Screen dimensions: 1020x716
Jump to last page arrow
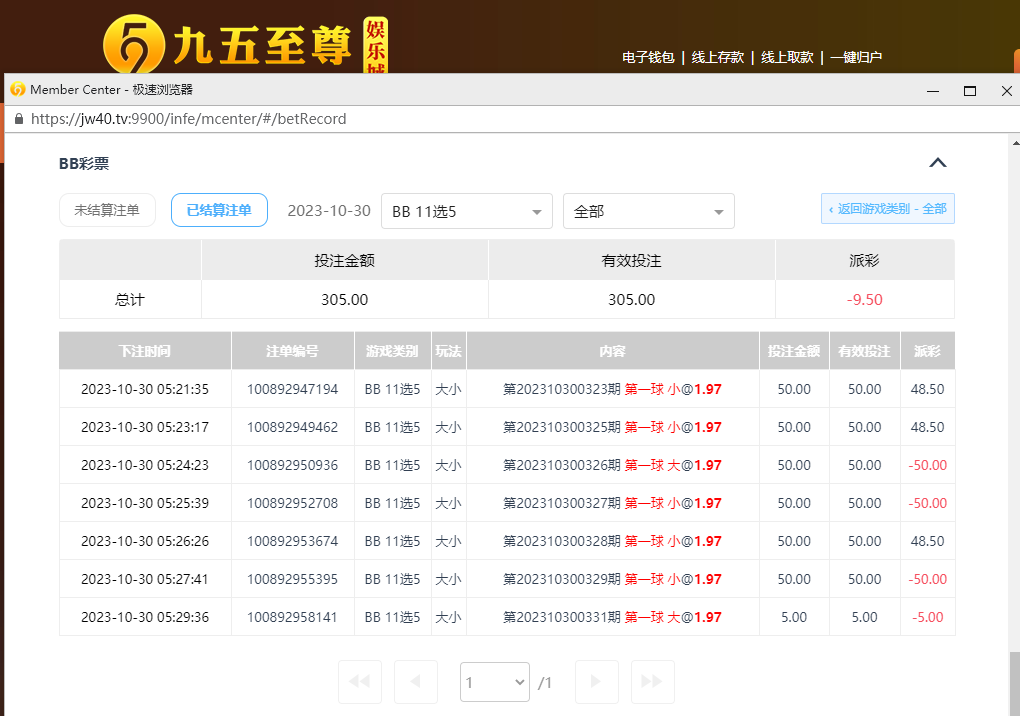pos(652,681)
